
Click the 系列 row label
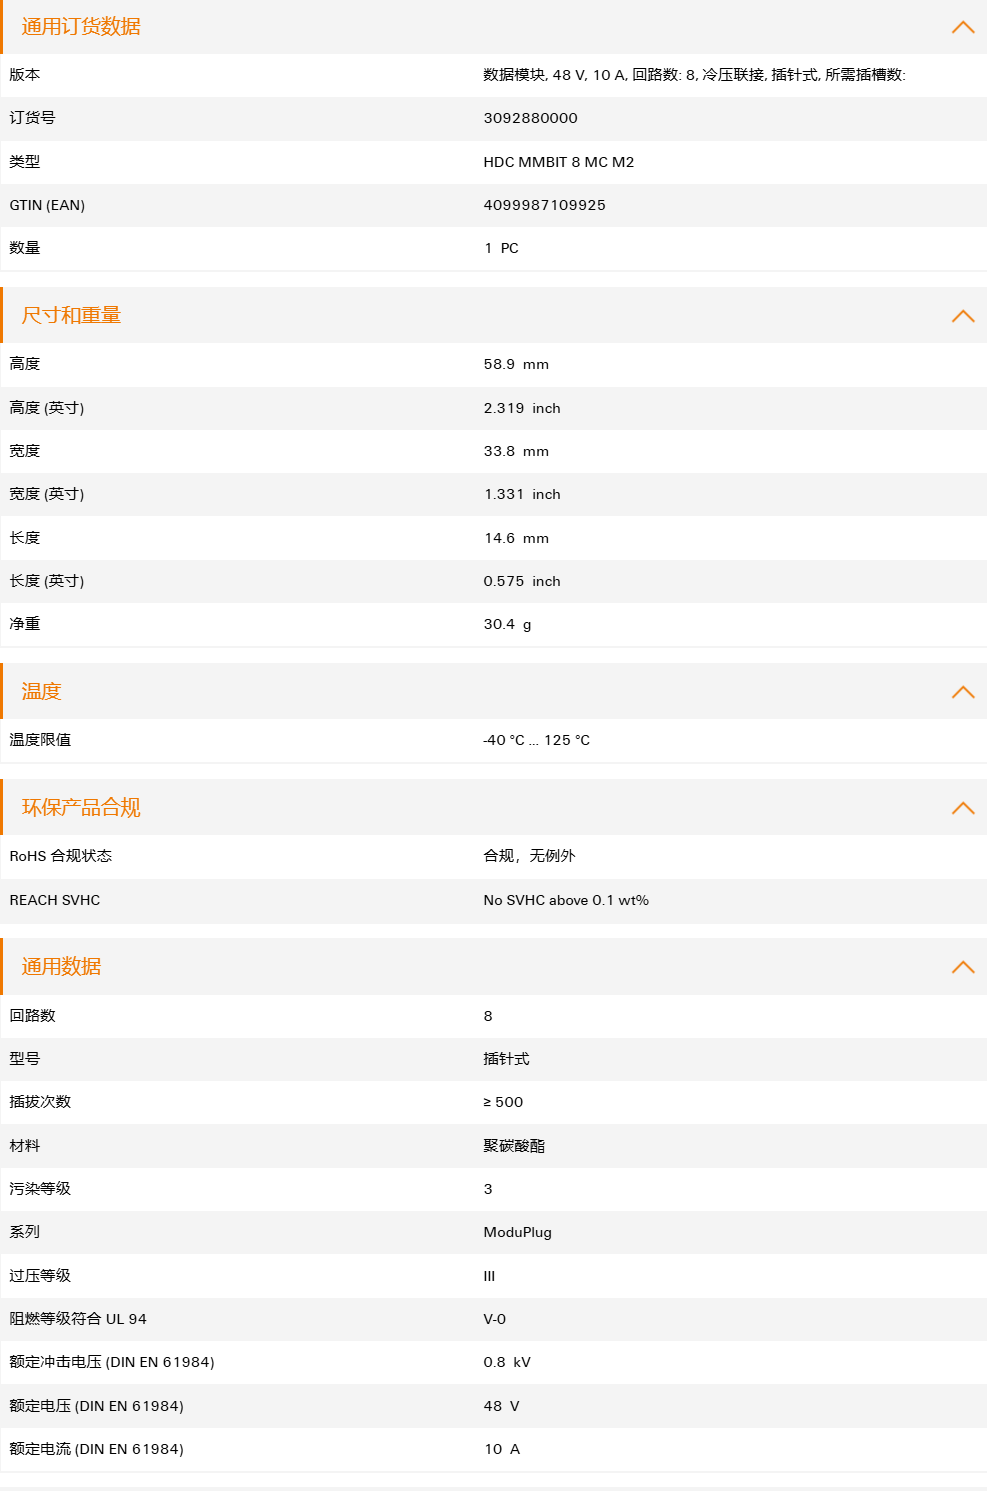(25, 1232)
